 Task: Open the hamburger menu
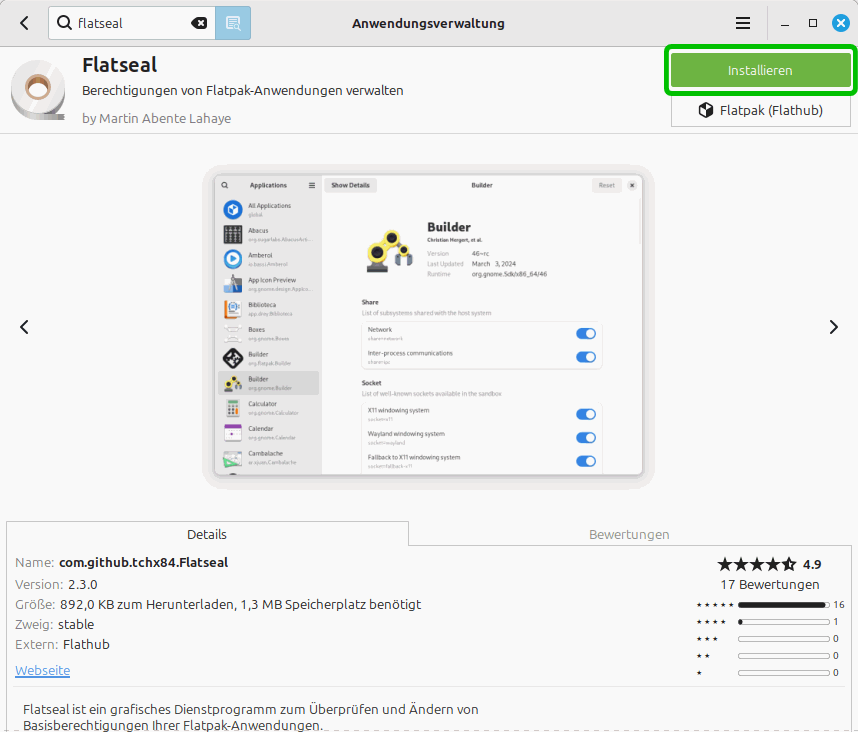743,23
